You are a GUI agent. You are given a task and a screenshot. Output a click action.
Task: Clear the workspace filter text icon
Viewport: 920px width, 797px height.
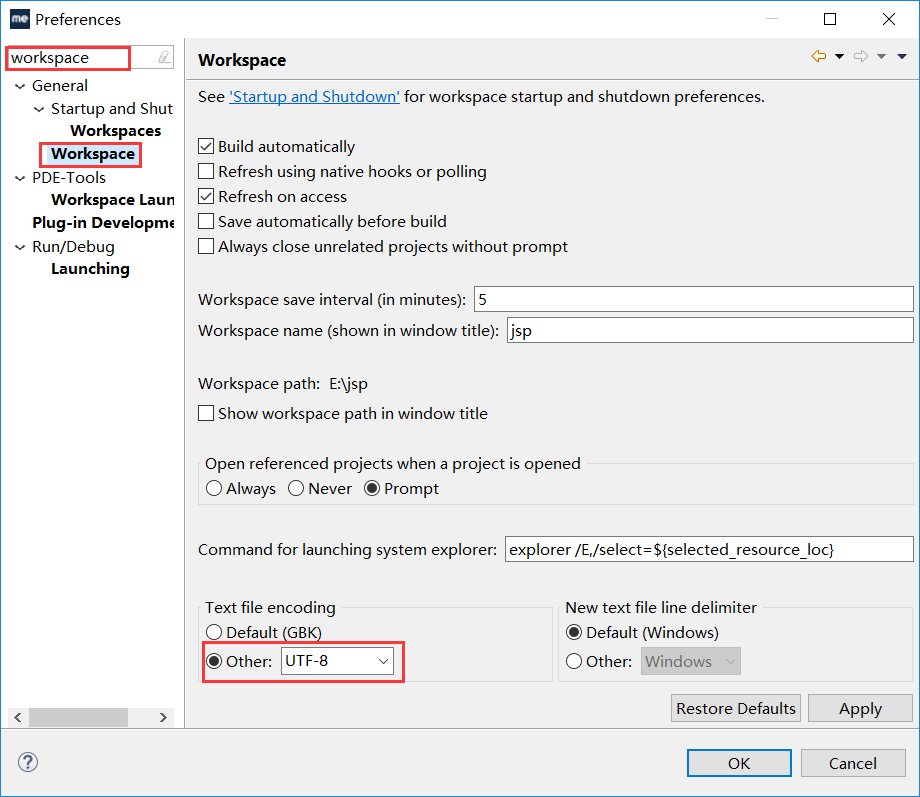164,58
